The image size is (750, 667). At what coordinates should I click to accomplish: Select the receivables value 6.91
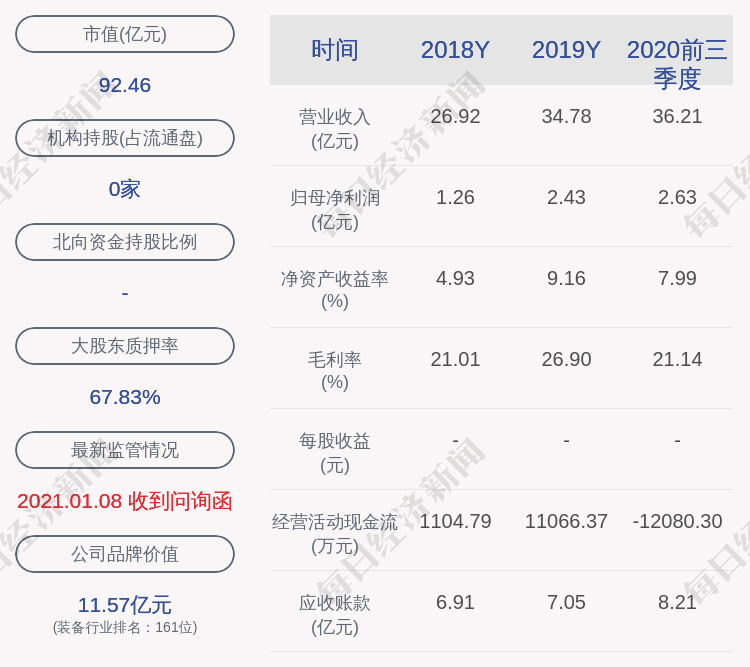[x=455, y=602]
